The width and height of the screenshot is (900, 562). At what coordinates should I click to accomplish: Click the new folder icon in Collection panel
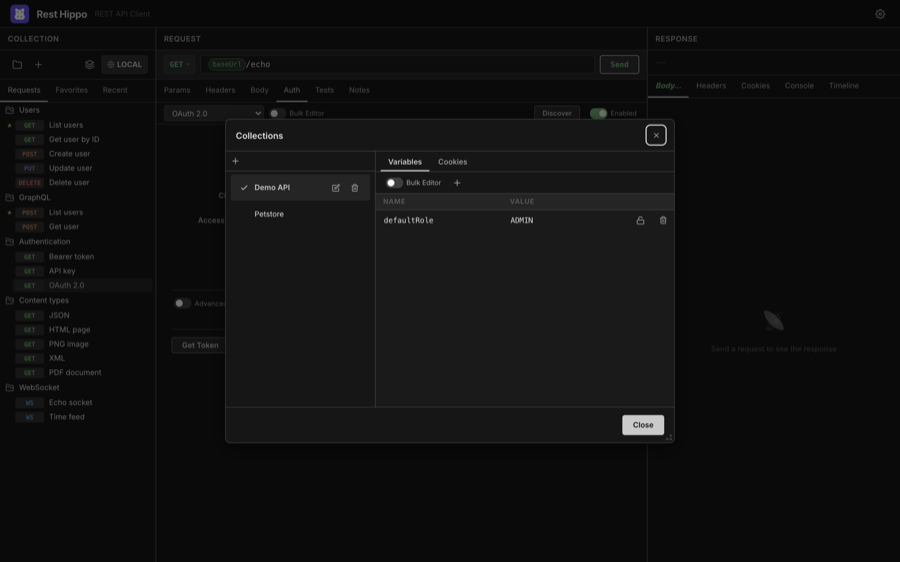(x=17, y=64)
